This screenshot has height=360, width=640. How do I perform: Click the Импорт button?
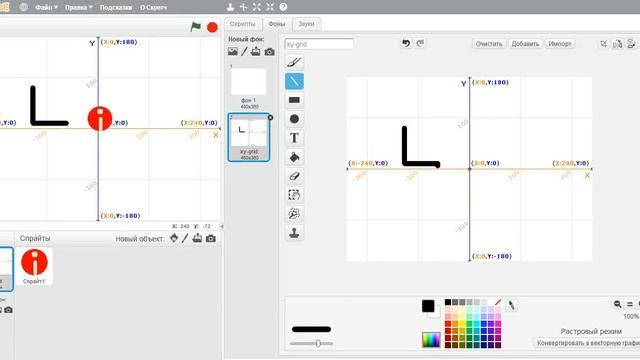point(560,44)
